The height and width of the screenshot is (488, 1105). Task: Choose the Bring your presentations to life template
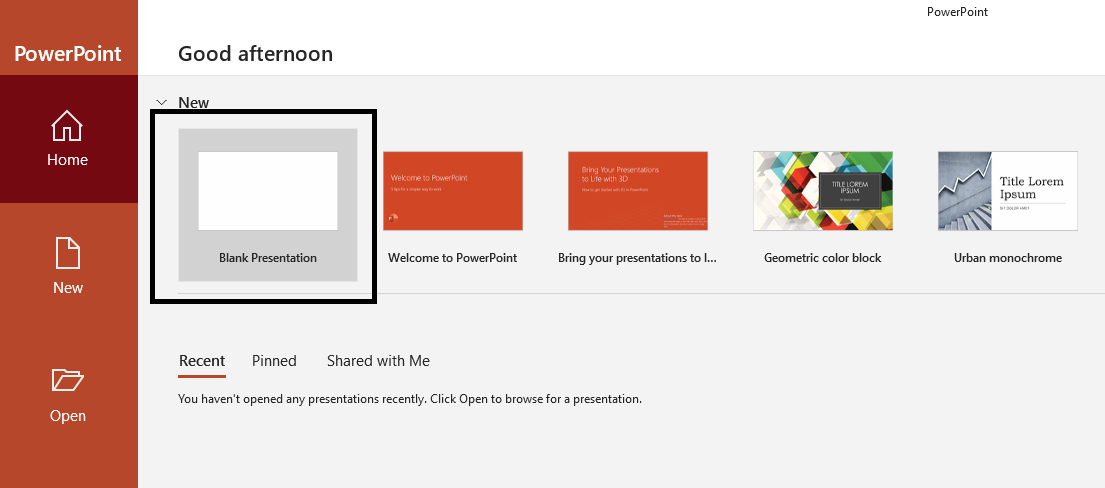(x=638, y=191)
